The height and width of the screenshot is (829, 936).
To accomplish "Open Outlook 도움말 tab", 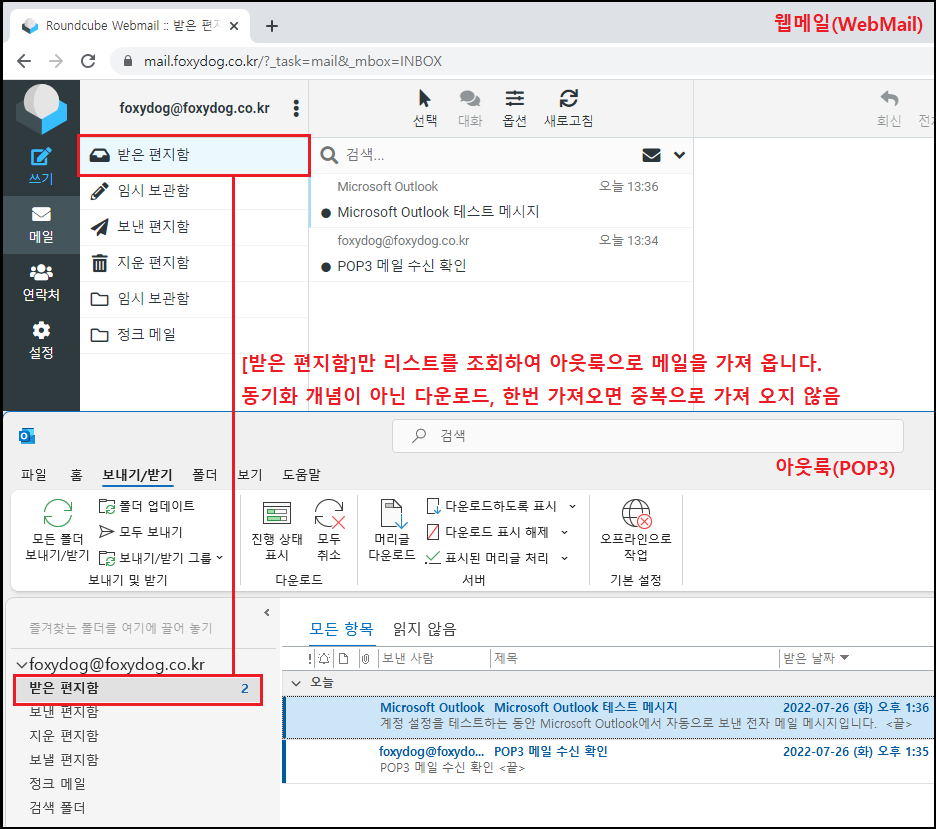I will coord(301,474).
